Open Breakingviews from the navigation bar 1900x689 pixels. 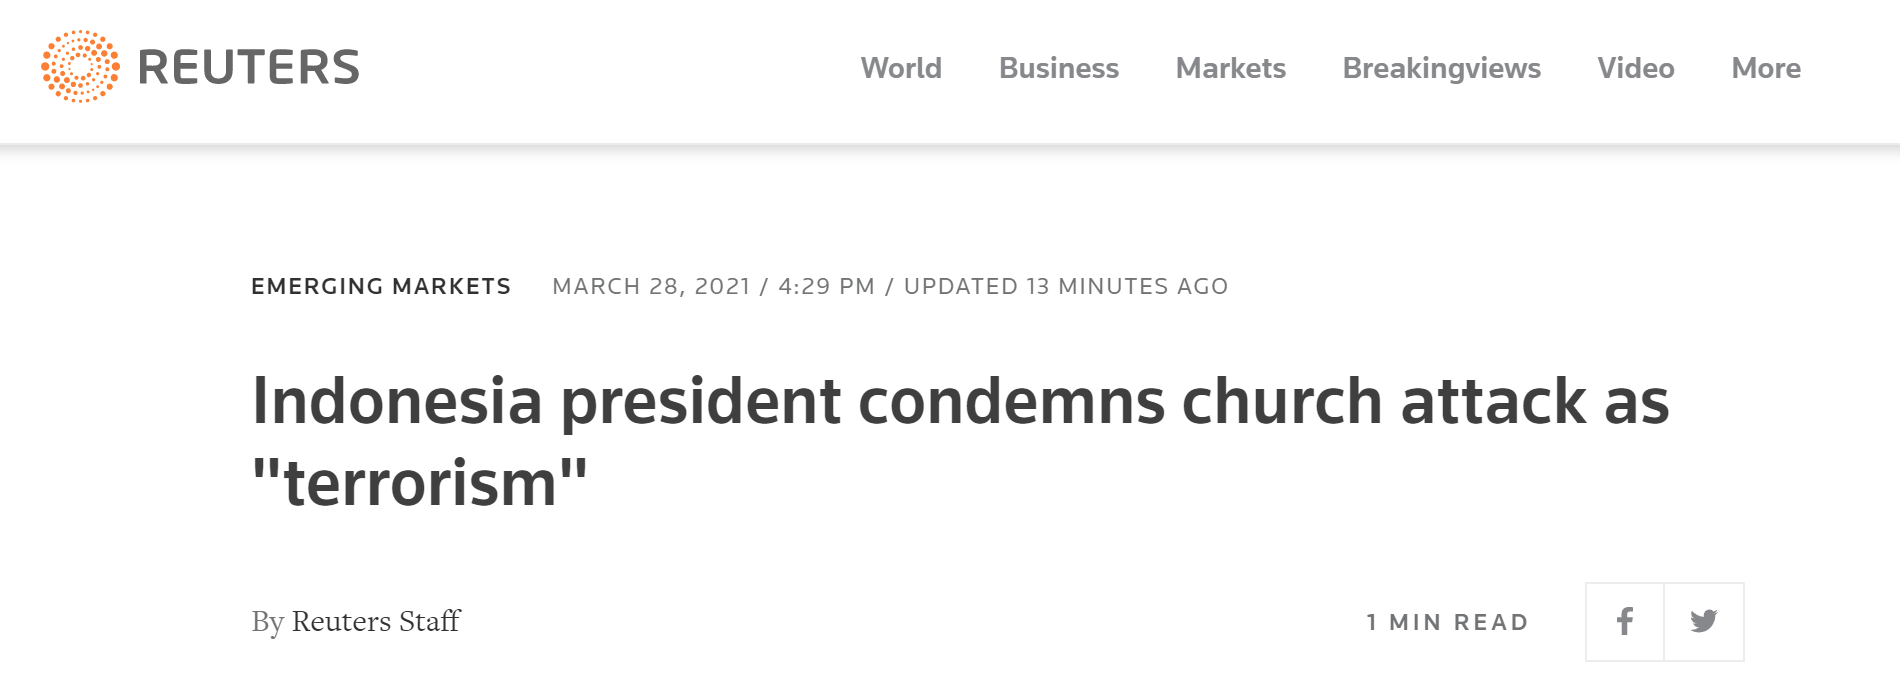click(x=1441, y=68)
